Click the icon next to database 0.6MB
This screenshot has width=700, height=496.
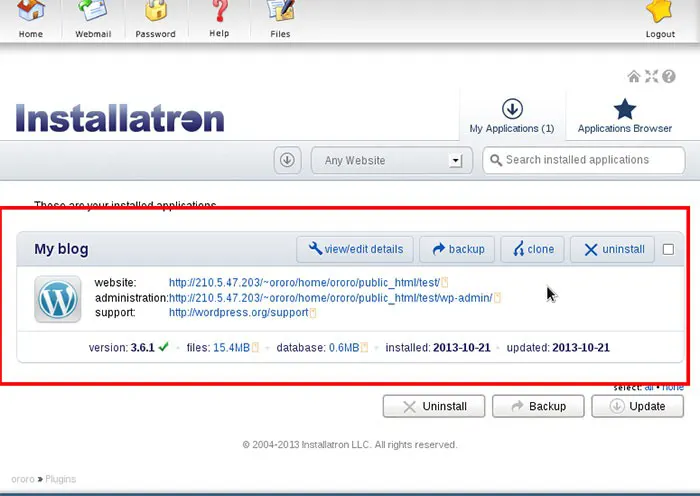(365, 347)
